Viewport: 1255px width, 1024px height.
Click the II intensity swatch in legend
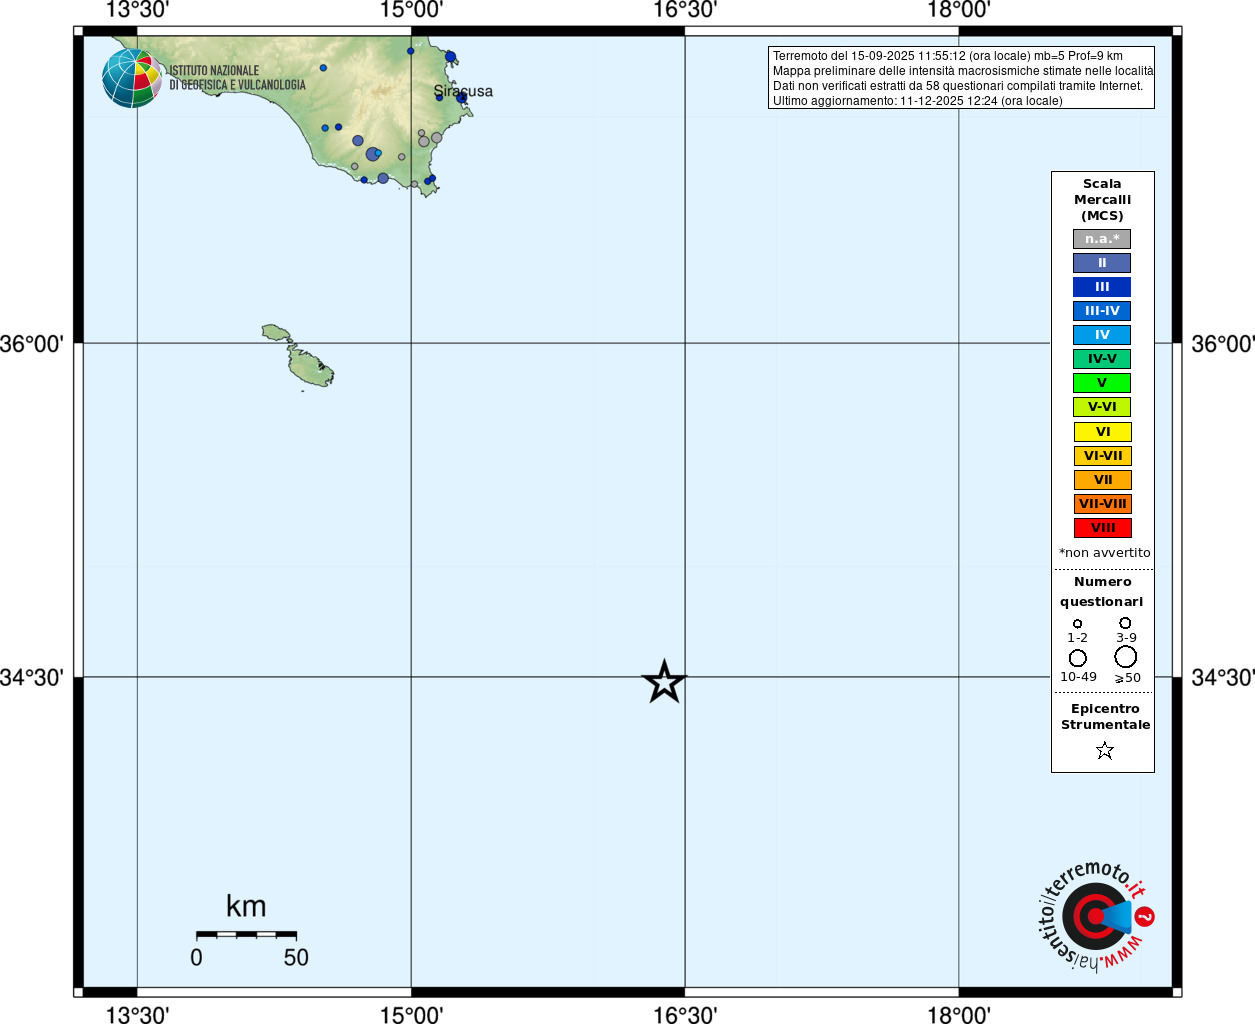pyautogui.click(x=1102, y=263)
